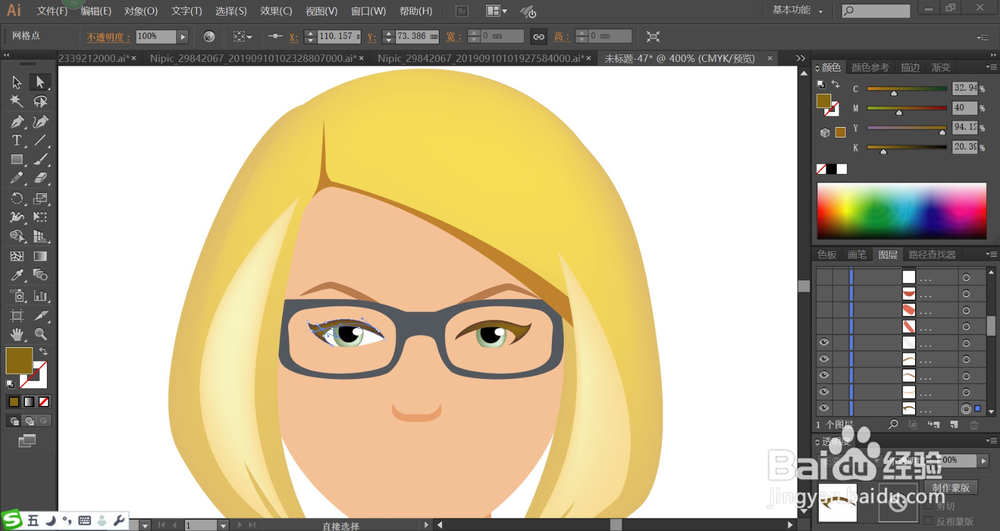Switch to document tab Nipic_29842067_20190910102328807000.ai
Viewport: 1000px width, 531px height.
pos(253,58)
